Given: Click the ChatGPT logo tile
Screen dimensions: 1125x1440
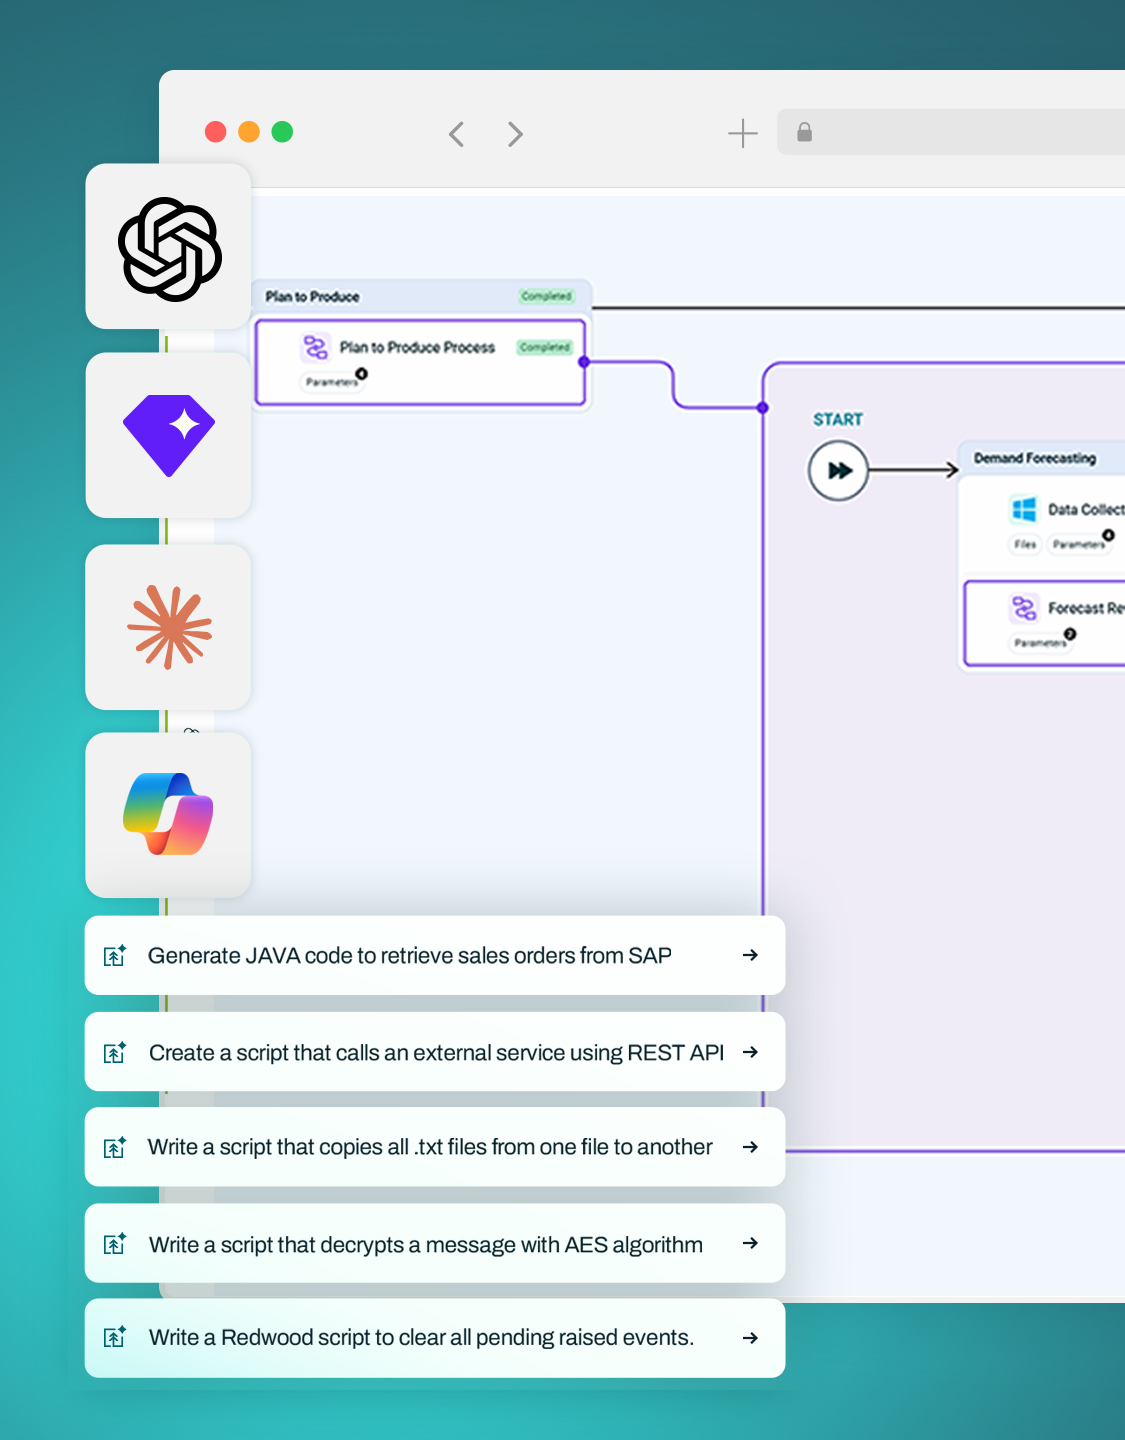Looking at the screenshot, I should tap(168, 247).
